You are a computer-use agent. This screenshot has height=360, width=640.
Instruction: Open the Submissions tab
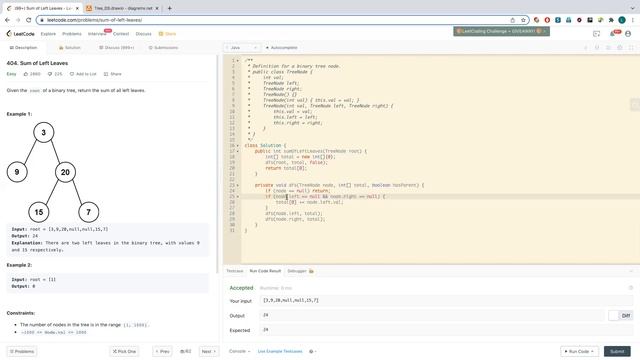point(163,48)
